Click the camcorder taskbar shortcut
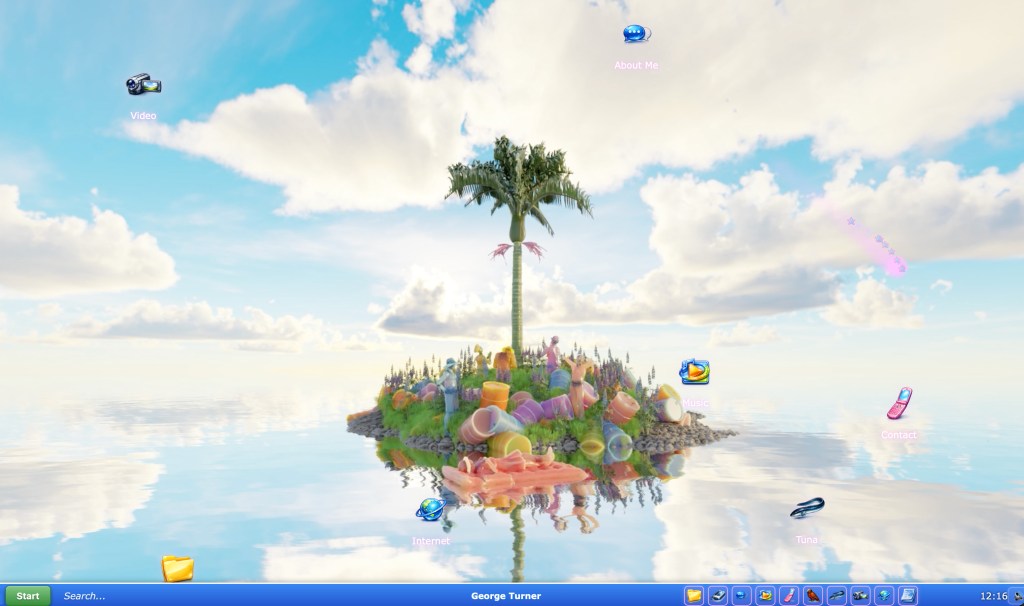 pos(860,596)
